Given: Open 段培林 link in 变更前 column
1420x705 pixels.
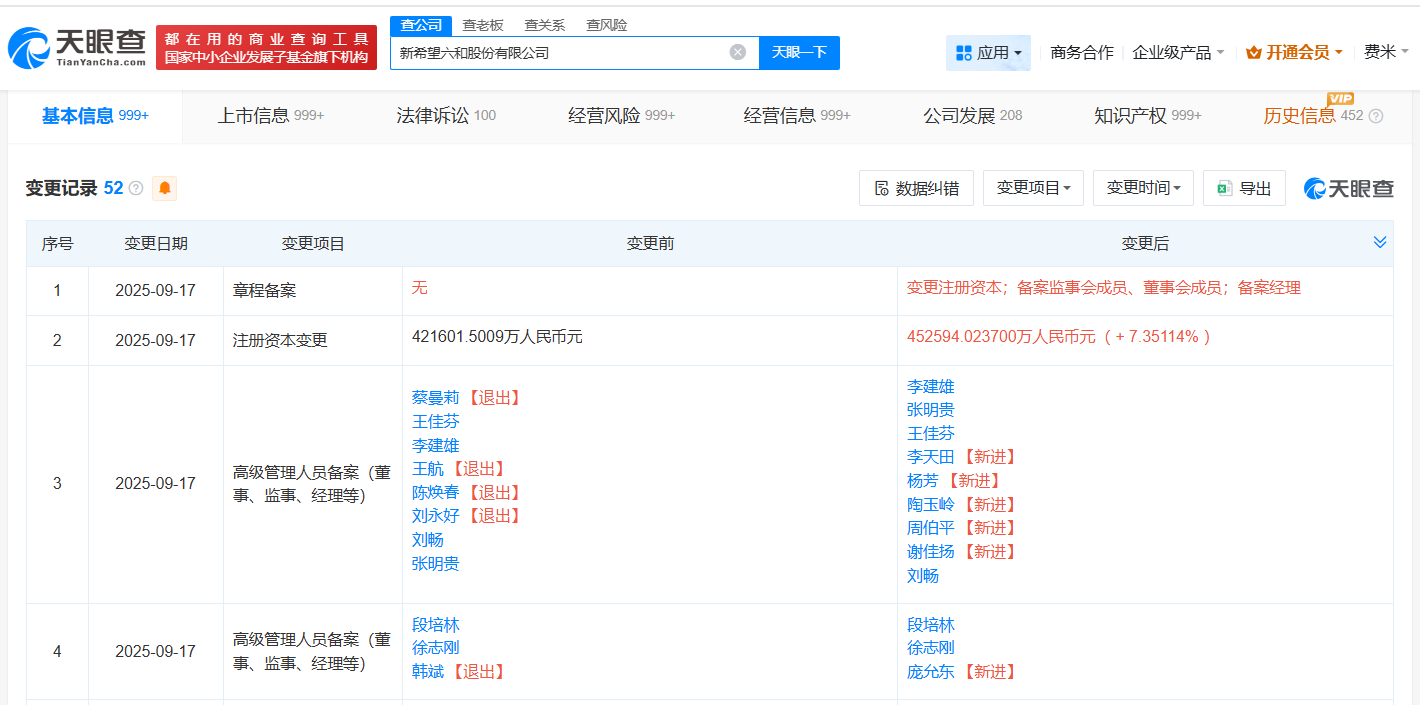Looking at the screenshot, I should (x=435, y=625).
